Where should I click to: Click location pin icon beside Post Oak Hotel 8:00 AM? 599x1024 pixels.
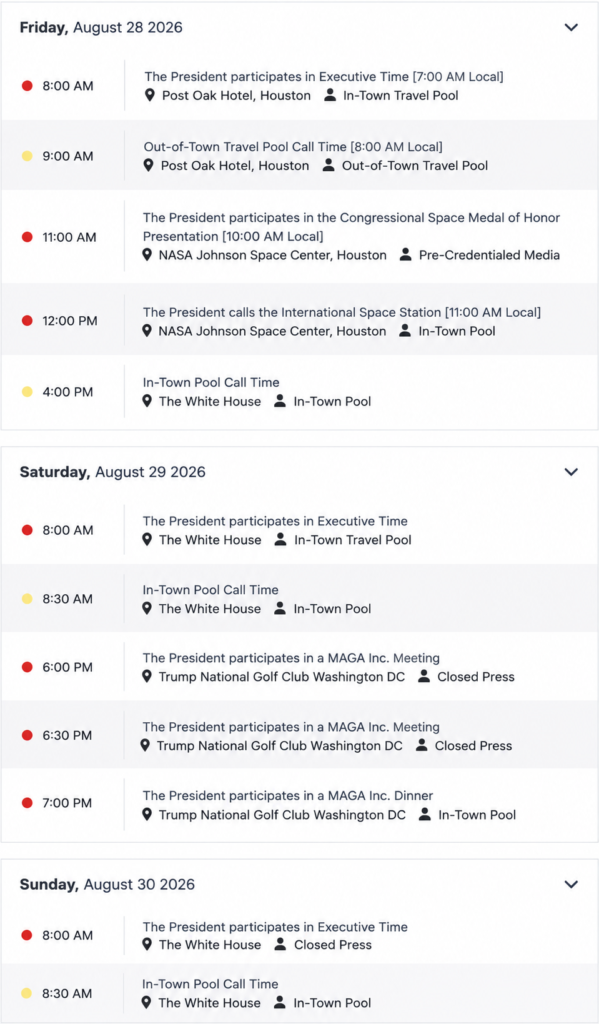[150, 95]
